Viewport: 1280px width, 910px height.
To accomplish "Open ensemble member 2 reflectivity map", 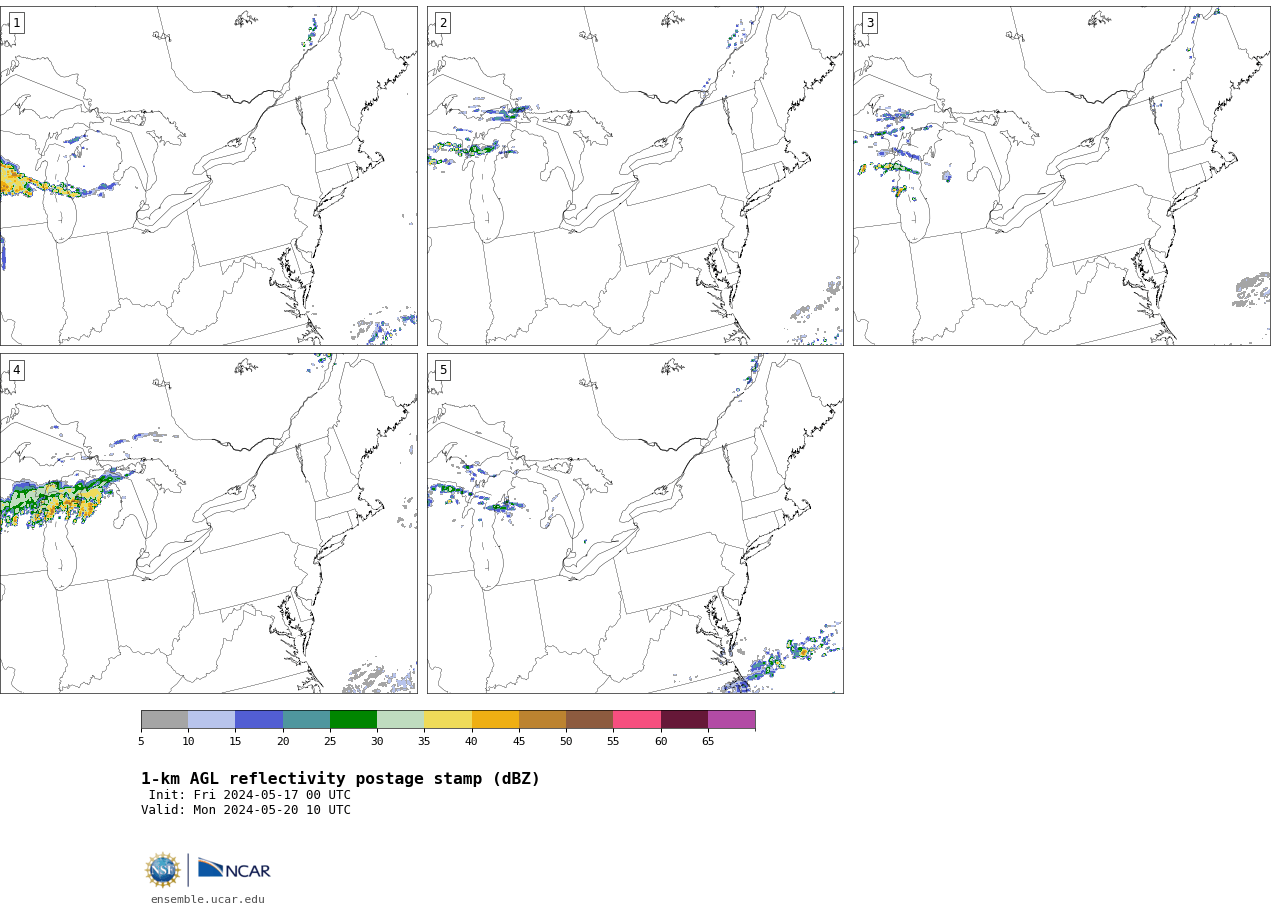I will [635, 176].
